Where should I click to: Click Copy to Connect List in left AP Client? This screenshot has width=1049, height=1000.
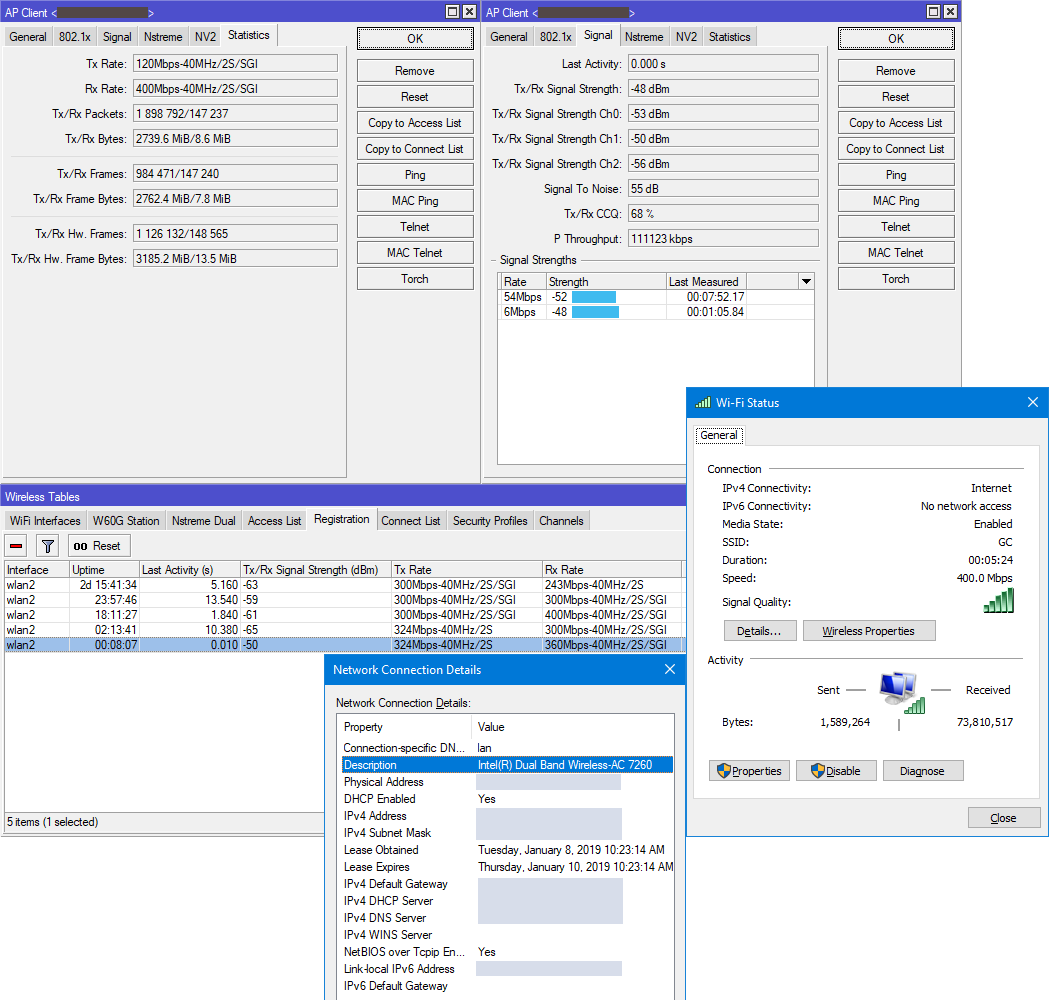415,149
